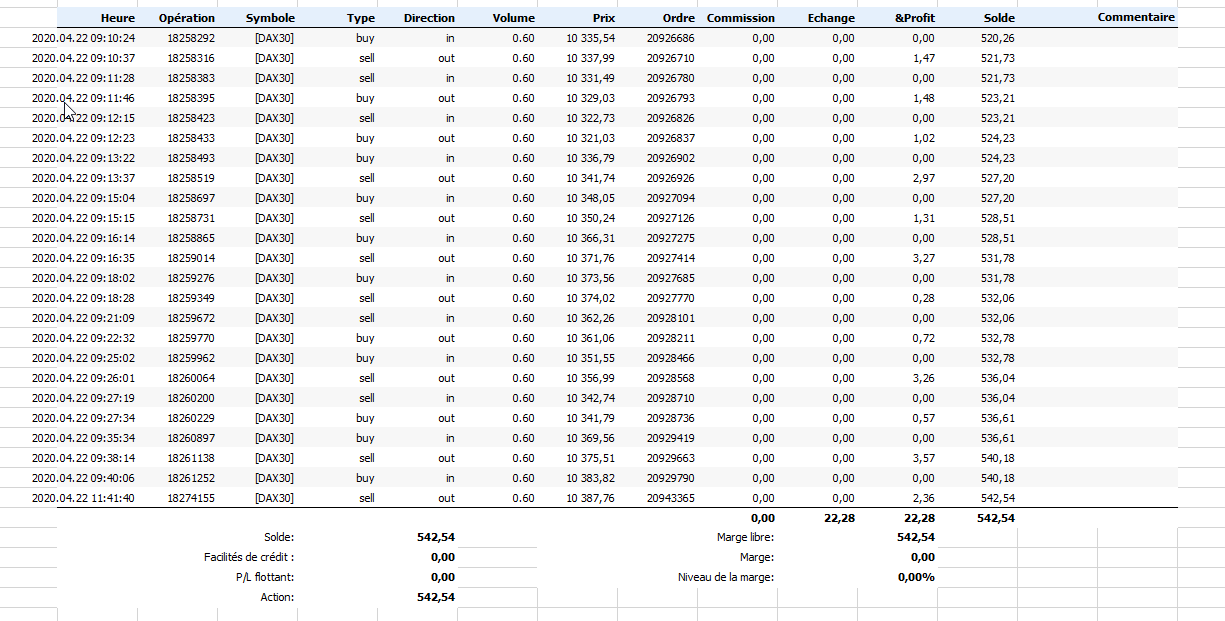Click the Echange column header
The height and width of the screenshot is (621, 1225).
[x=831, y=18]
